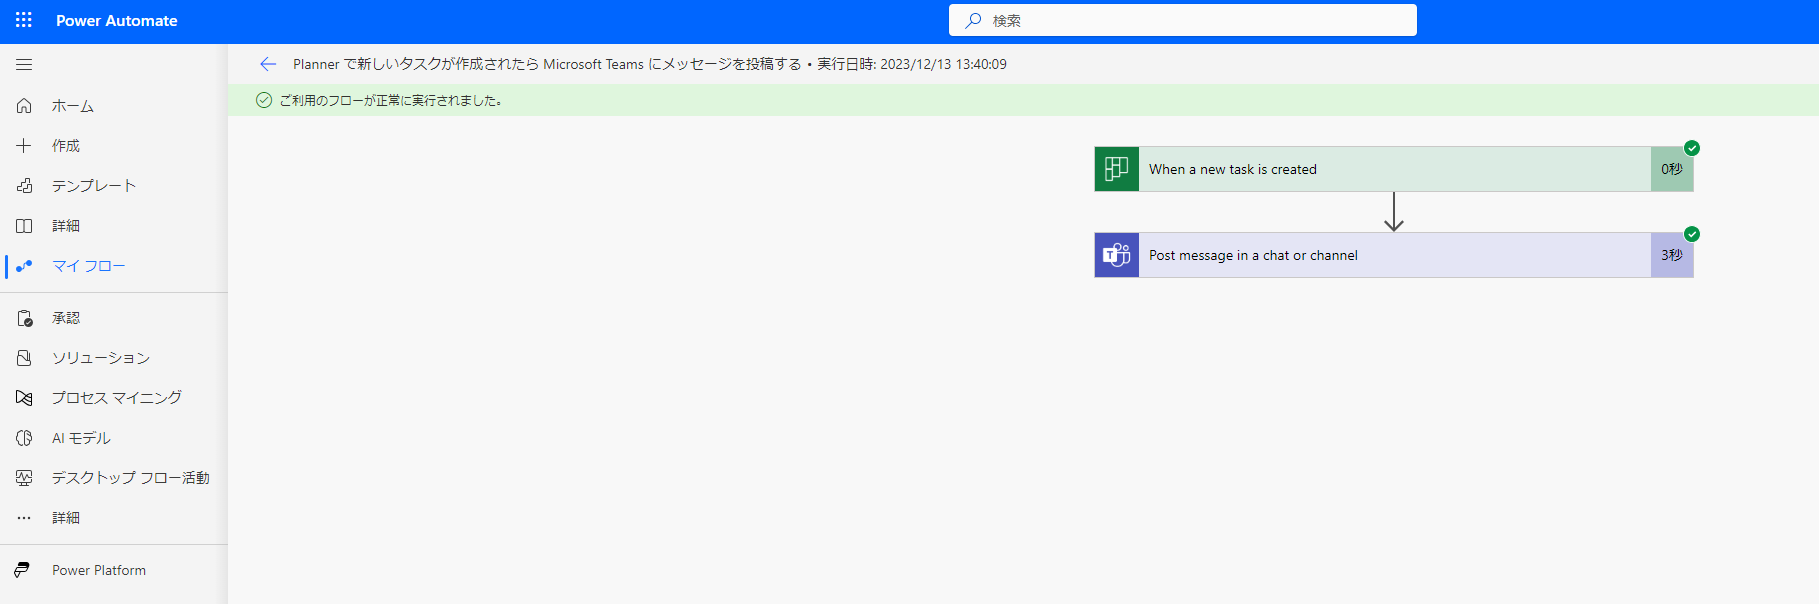Open テンプレート in the sidebar
Image resolution: width=1819 pixels, height=604 pixels.
coord(94,186)
